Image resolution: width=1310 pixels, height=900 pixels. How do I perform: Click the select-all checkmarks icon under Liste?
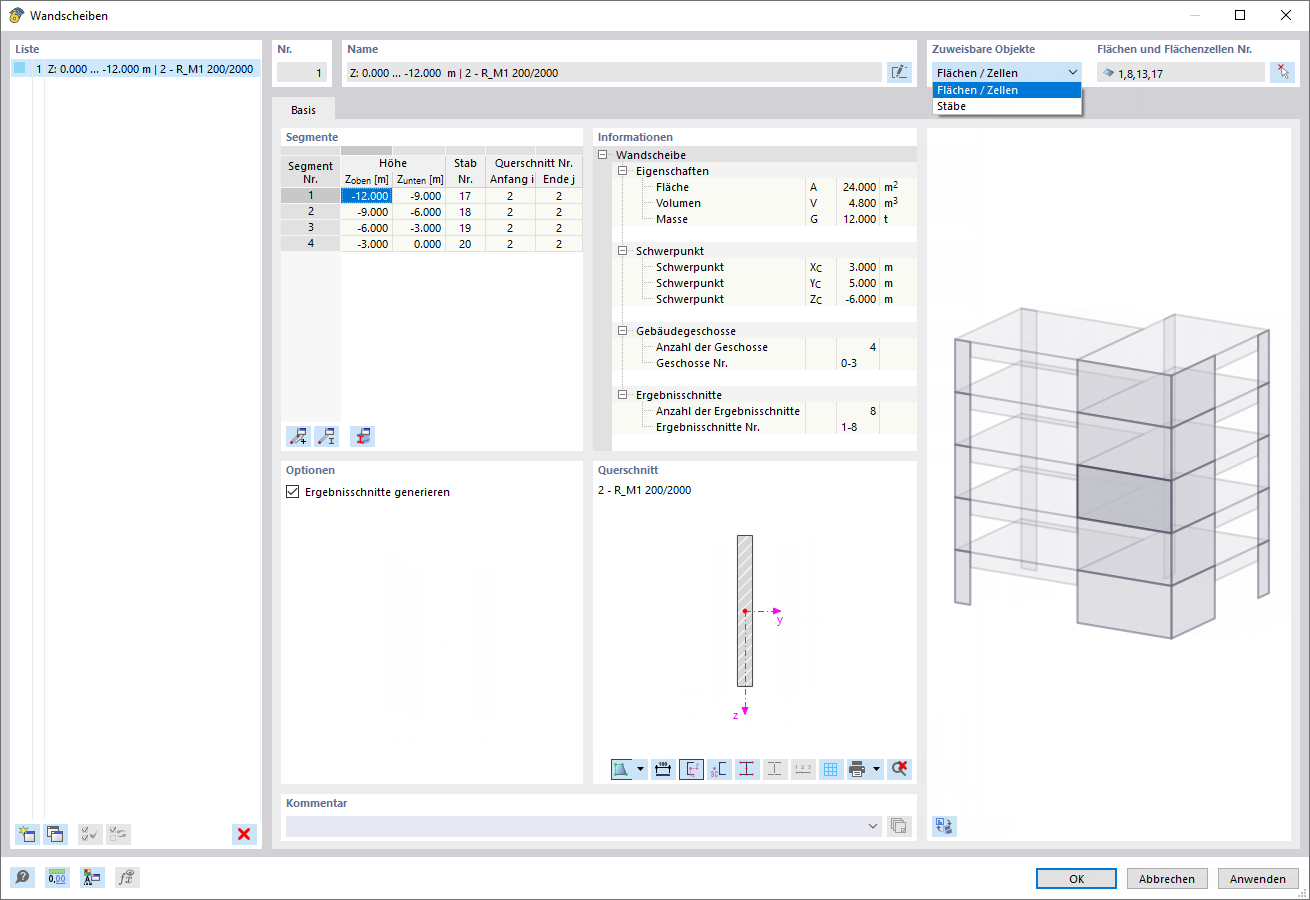[90, 834]
